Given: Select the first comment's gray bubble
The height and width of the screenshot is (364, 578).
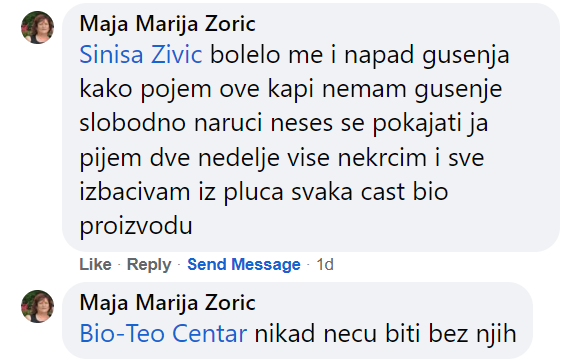Looking at the screenshot, I should tap(311, 128).
